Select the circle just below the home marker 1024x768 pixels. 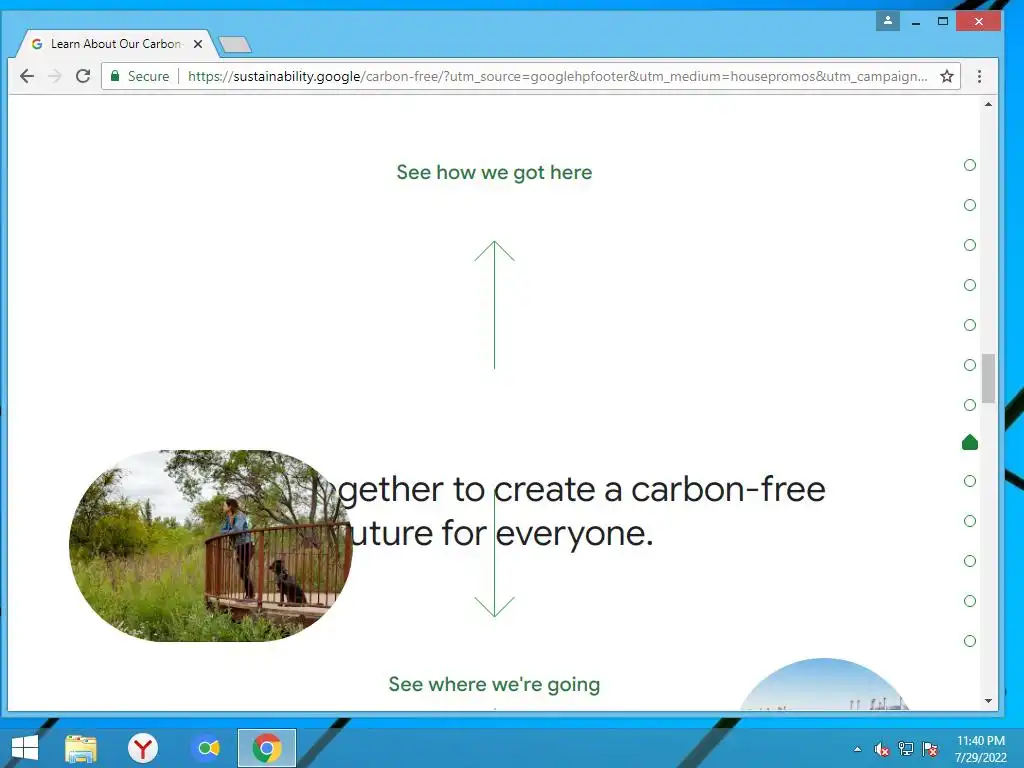(x=970, y=481)
